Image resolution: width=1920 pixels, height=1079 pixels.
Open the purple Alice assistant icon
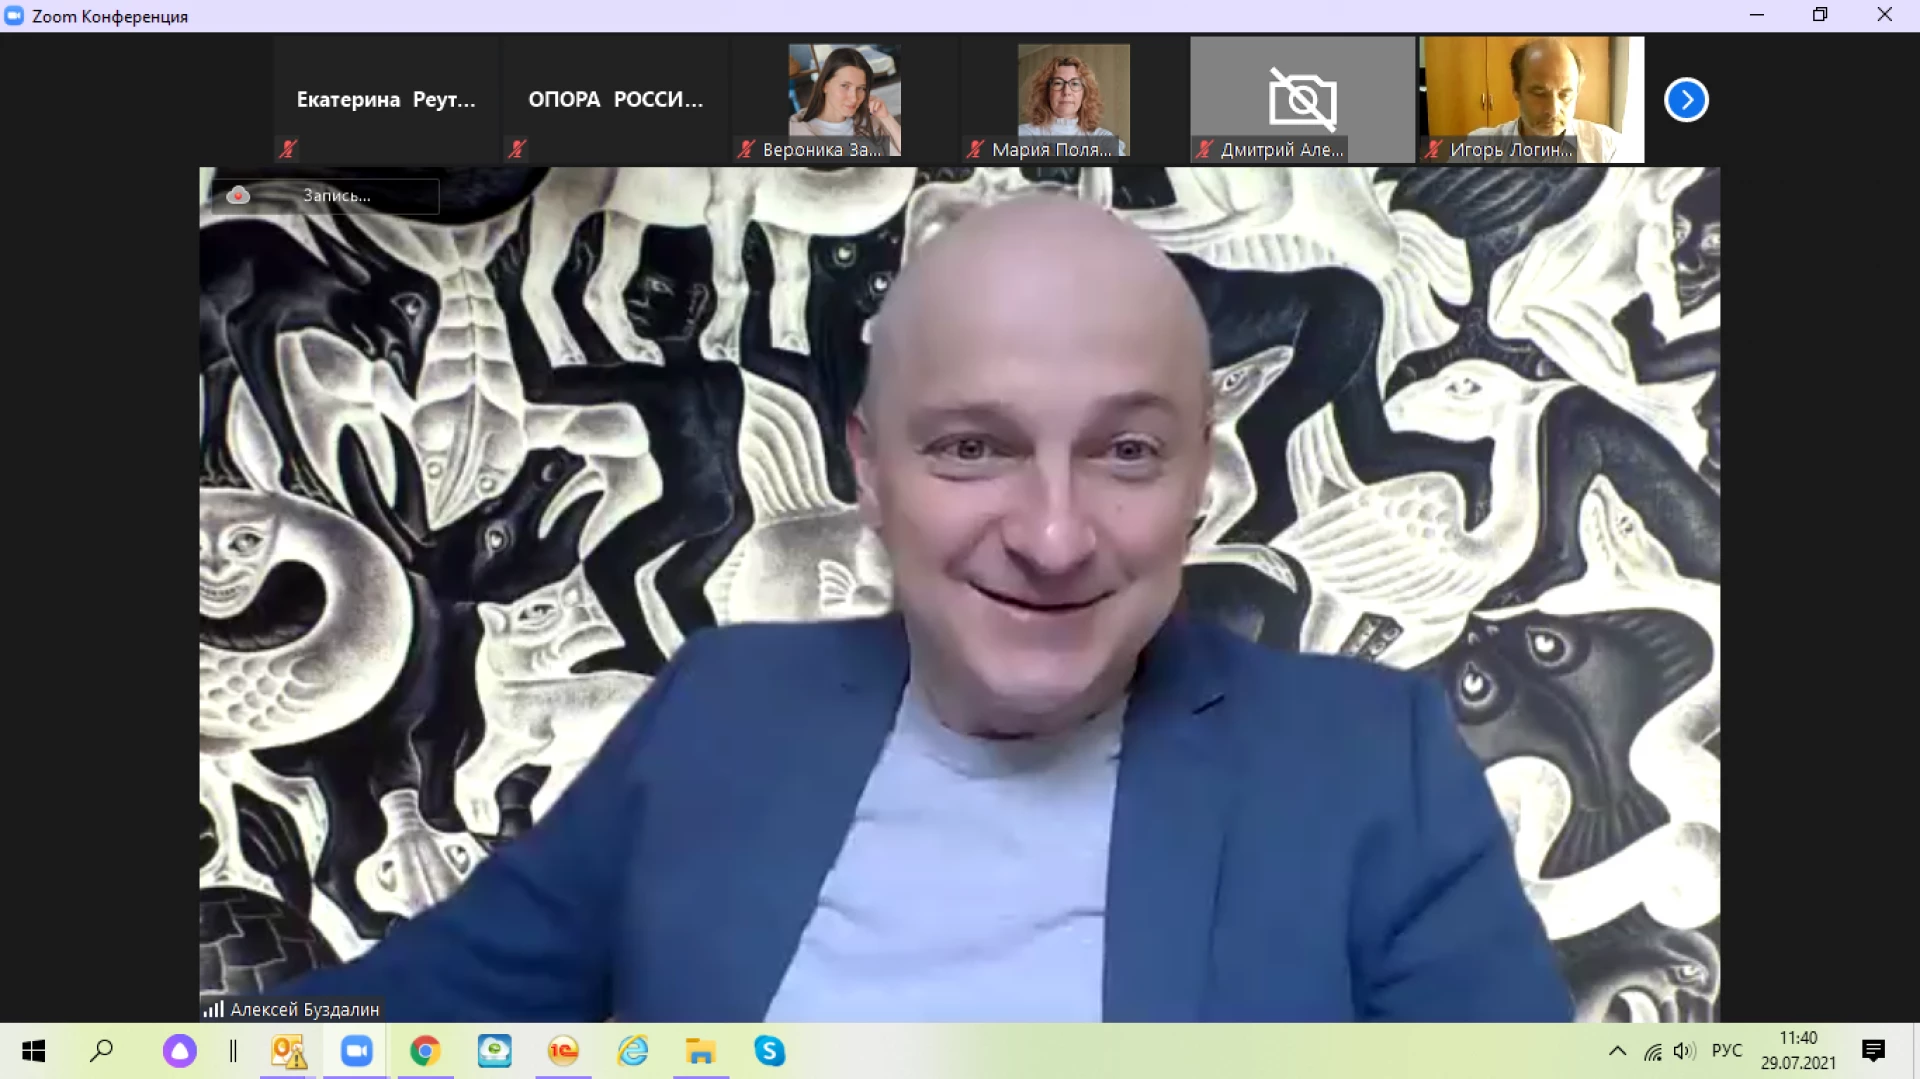pos(180,1051)
